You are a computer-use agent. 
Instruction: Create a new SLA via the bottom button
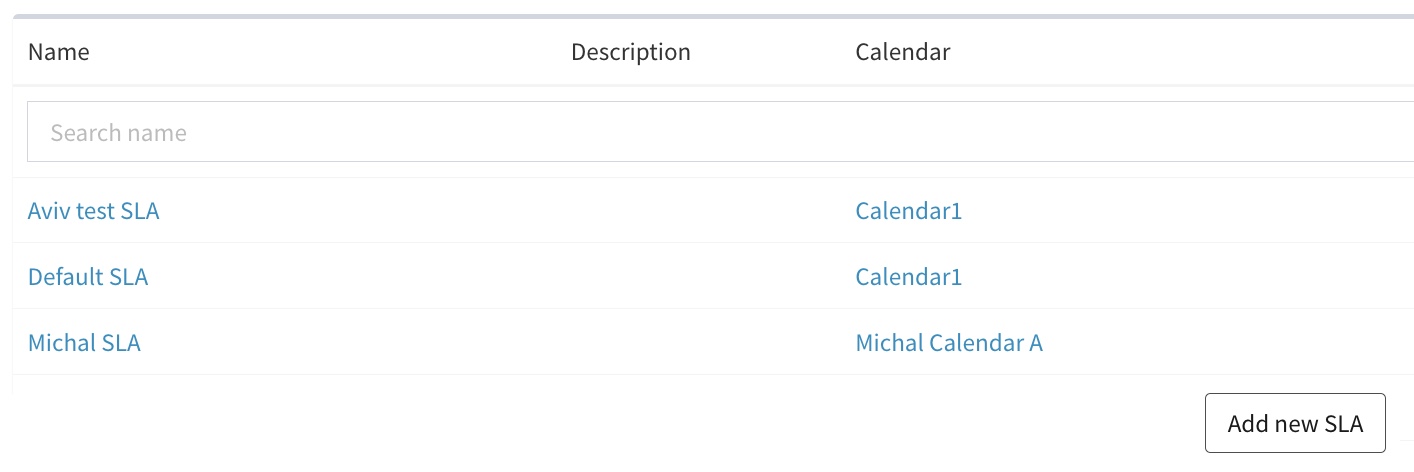point(1295,423)
